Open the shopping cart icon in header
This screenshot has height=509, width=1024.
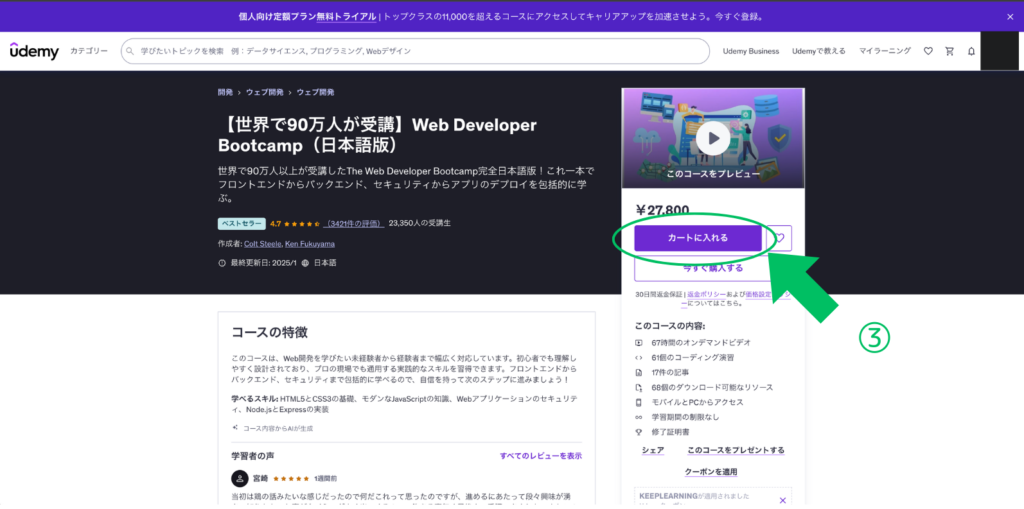(950, 51)
